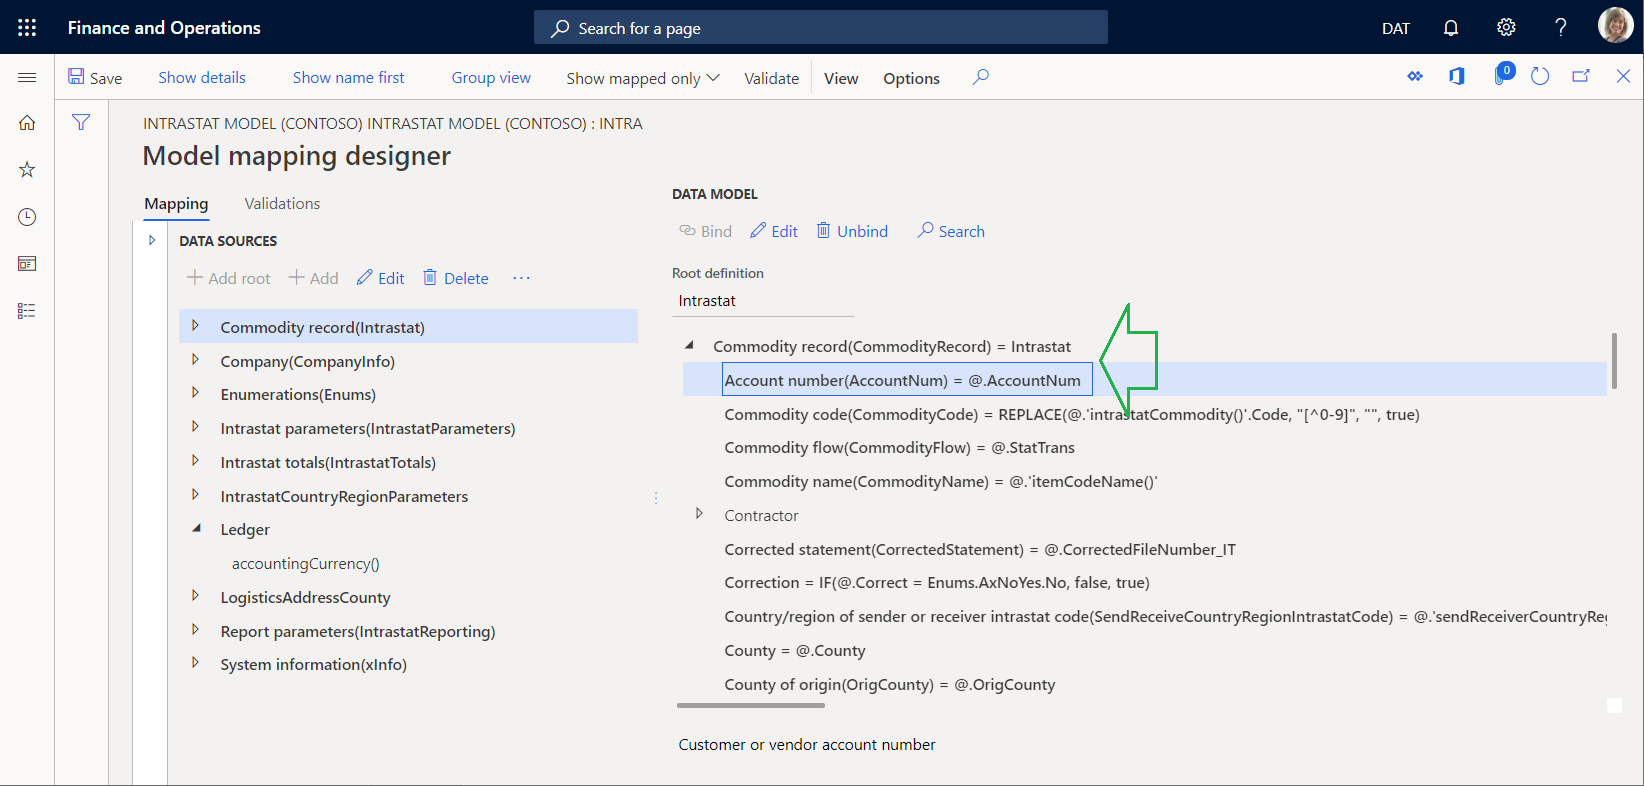This screenshot has height=786, width=1644.
Task: Open the data sources more options ellipsis
Action: (521, 278)
